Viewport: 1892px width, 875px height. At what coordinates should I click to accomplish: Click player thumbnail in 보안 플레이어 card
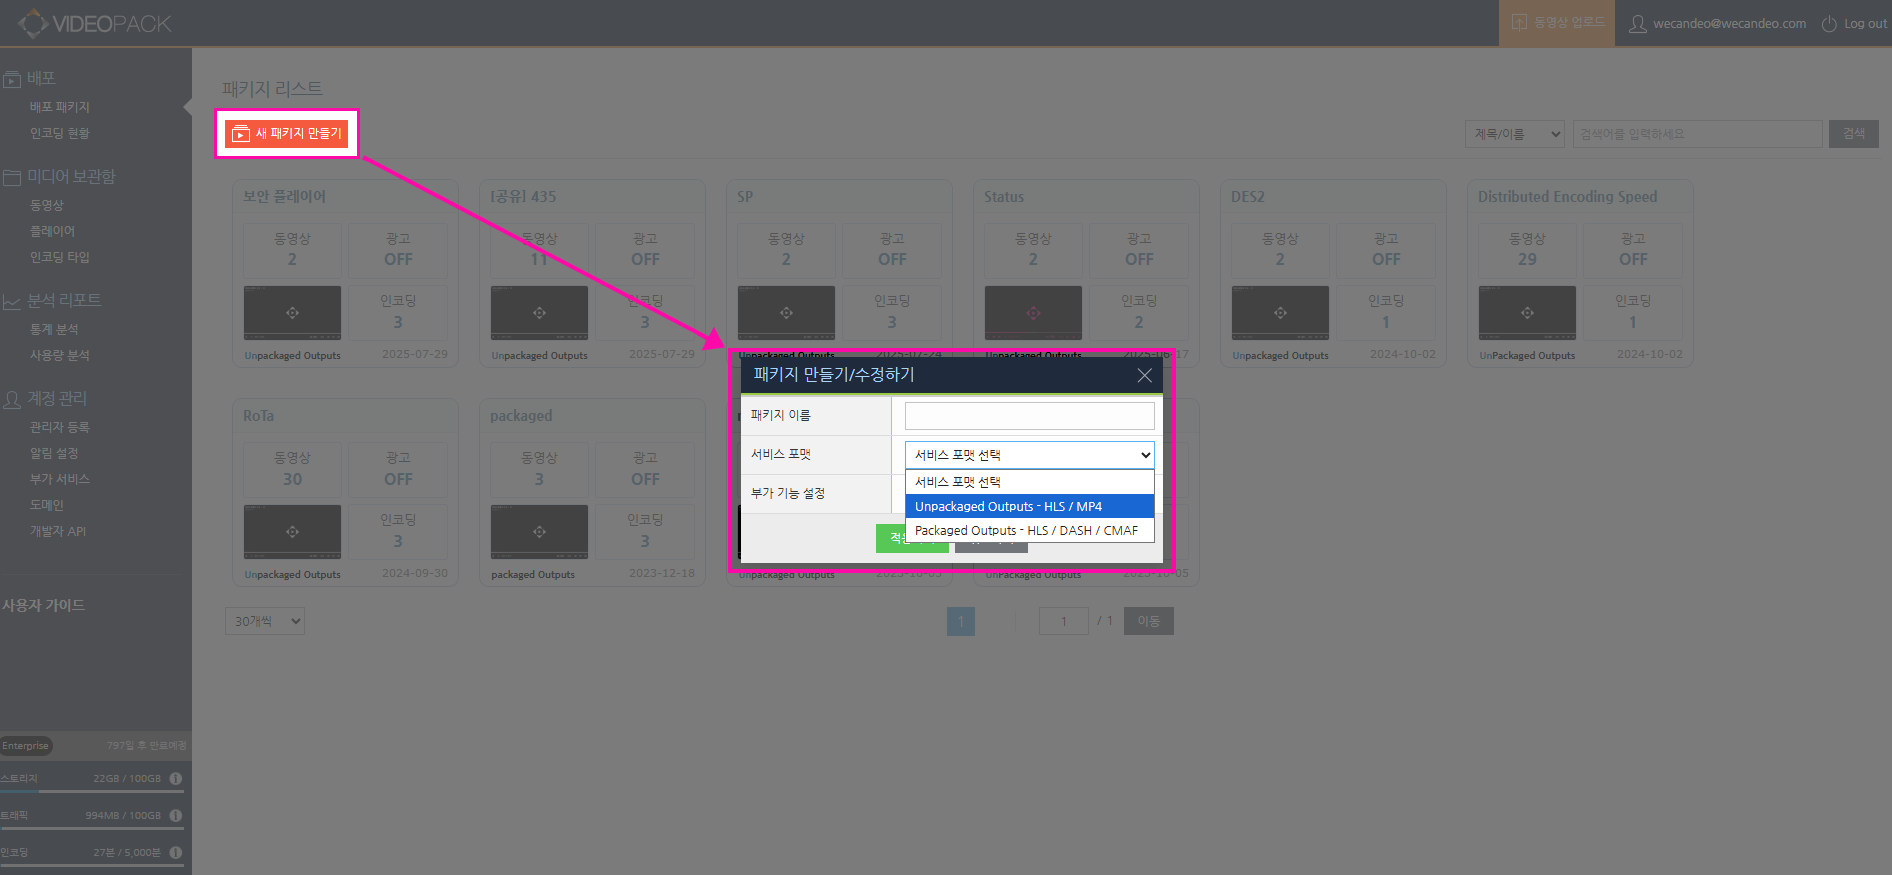coord(292,313)
